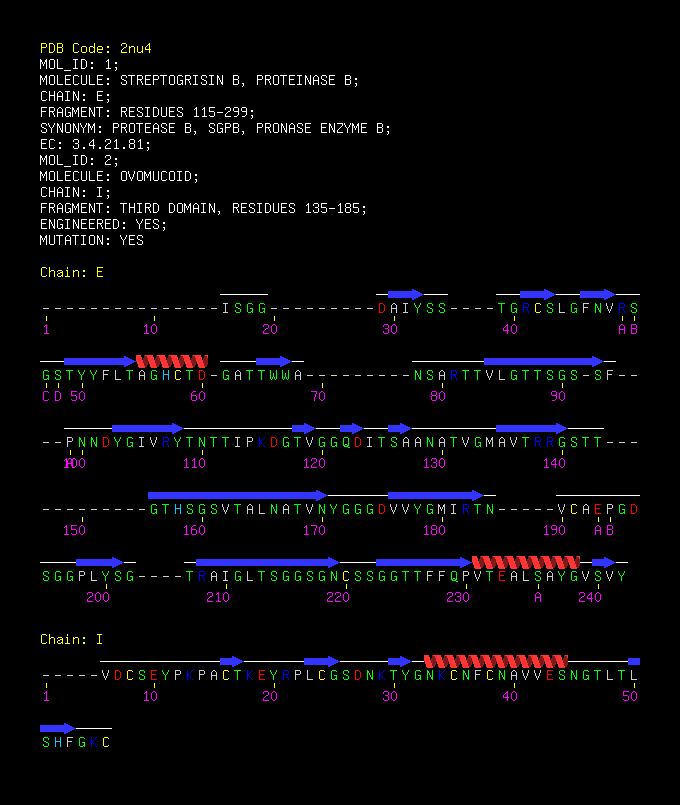Click the strand arrow above GIVRY

[x=148, y=428]
